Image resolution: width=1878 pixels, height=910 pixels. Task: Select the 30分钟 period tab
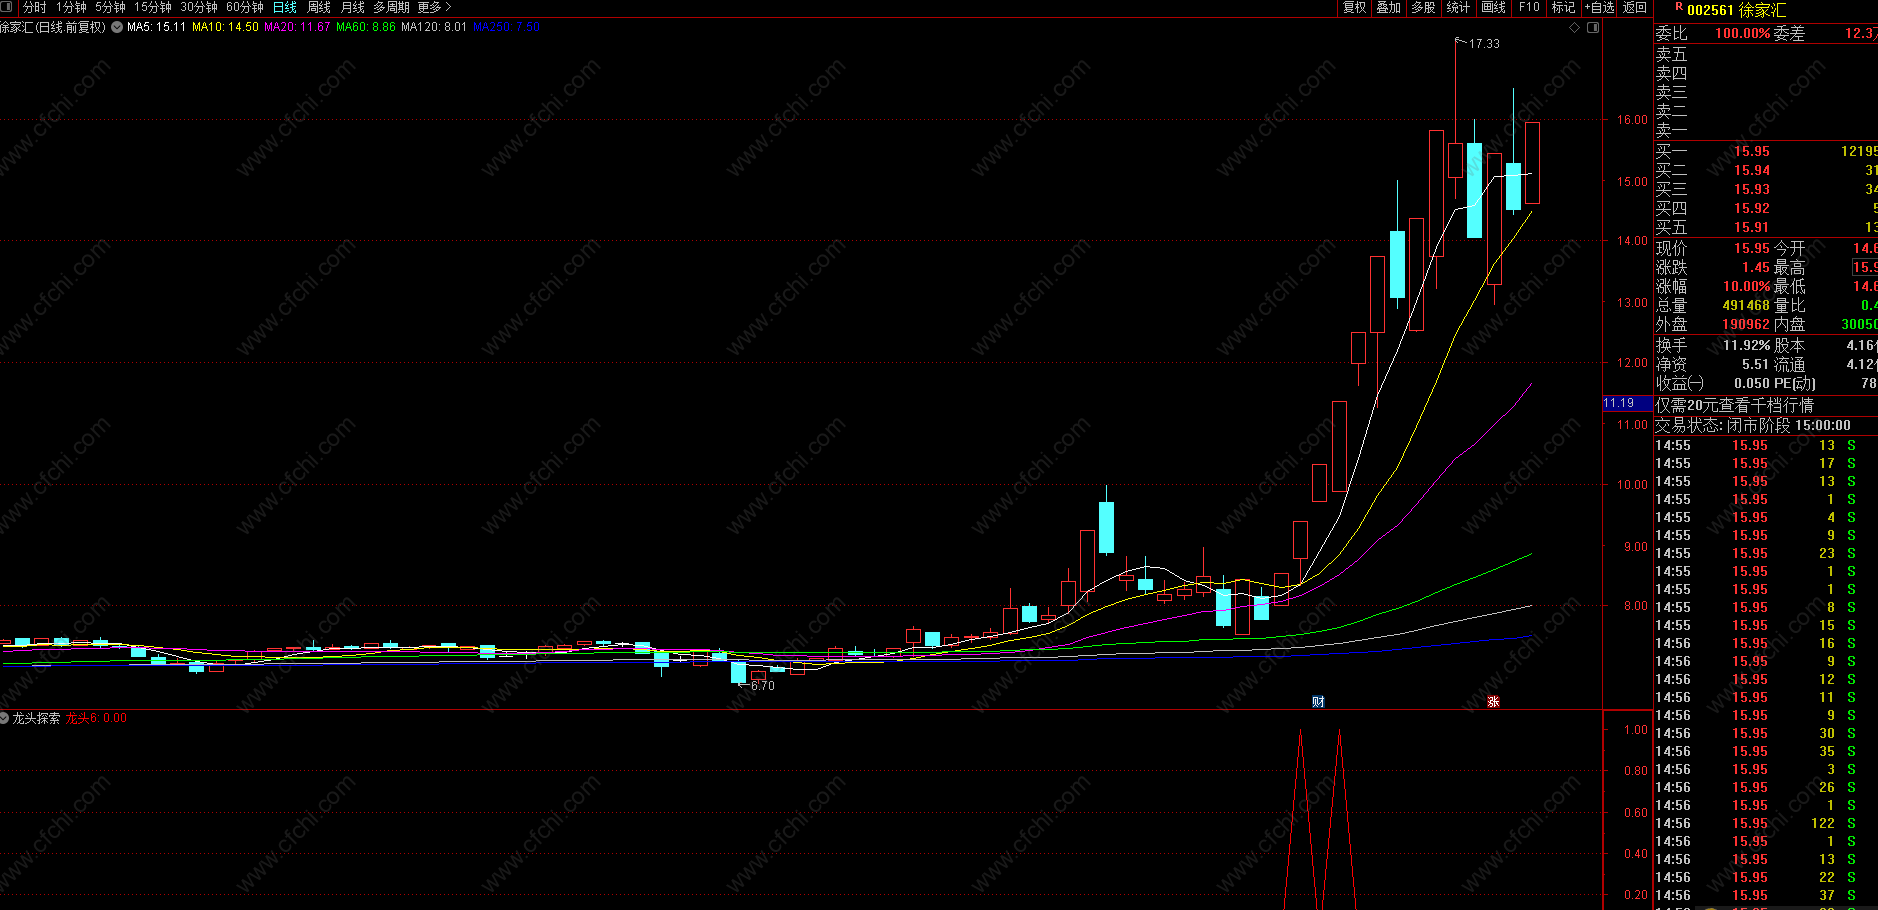[199, 7]
